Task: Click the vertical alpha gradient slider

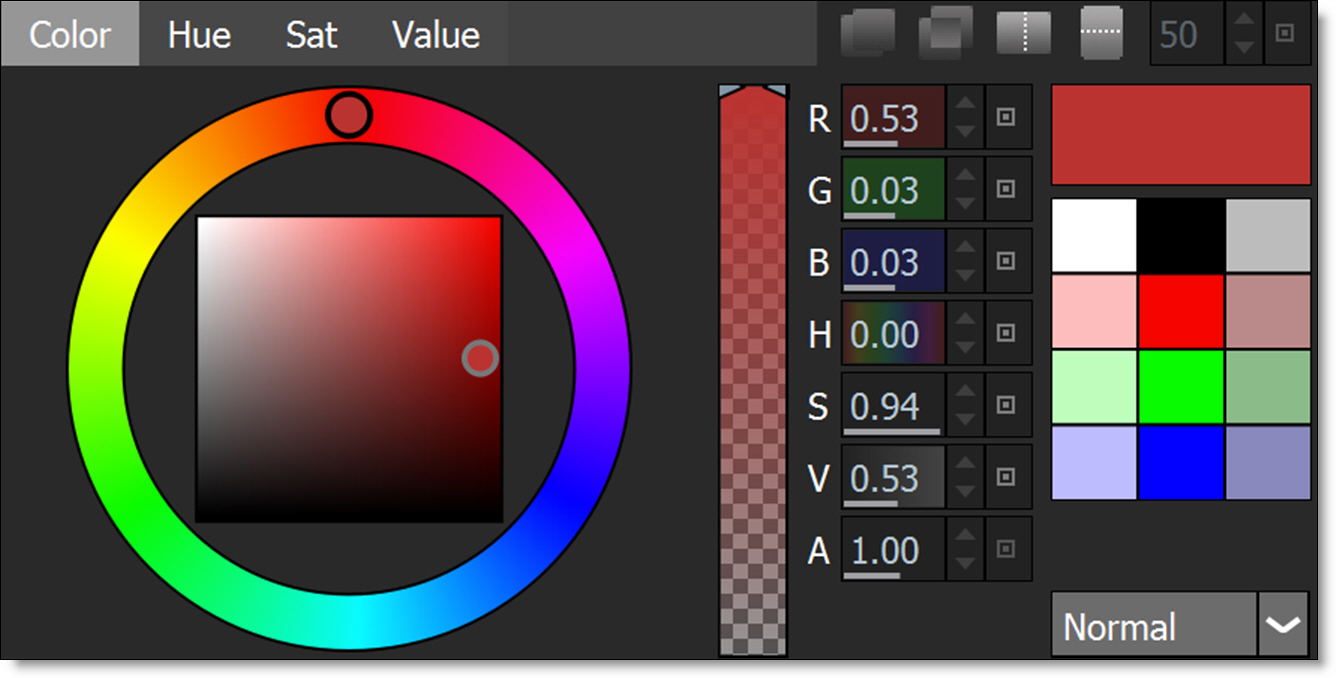Action: [753, 380]
